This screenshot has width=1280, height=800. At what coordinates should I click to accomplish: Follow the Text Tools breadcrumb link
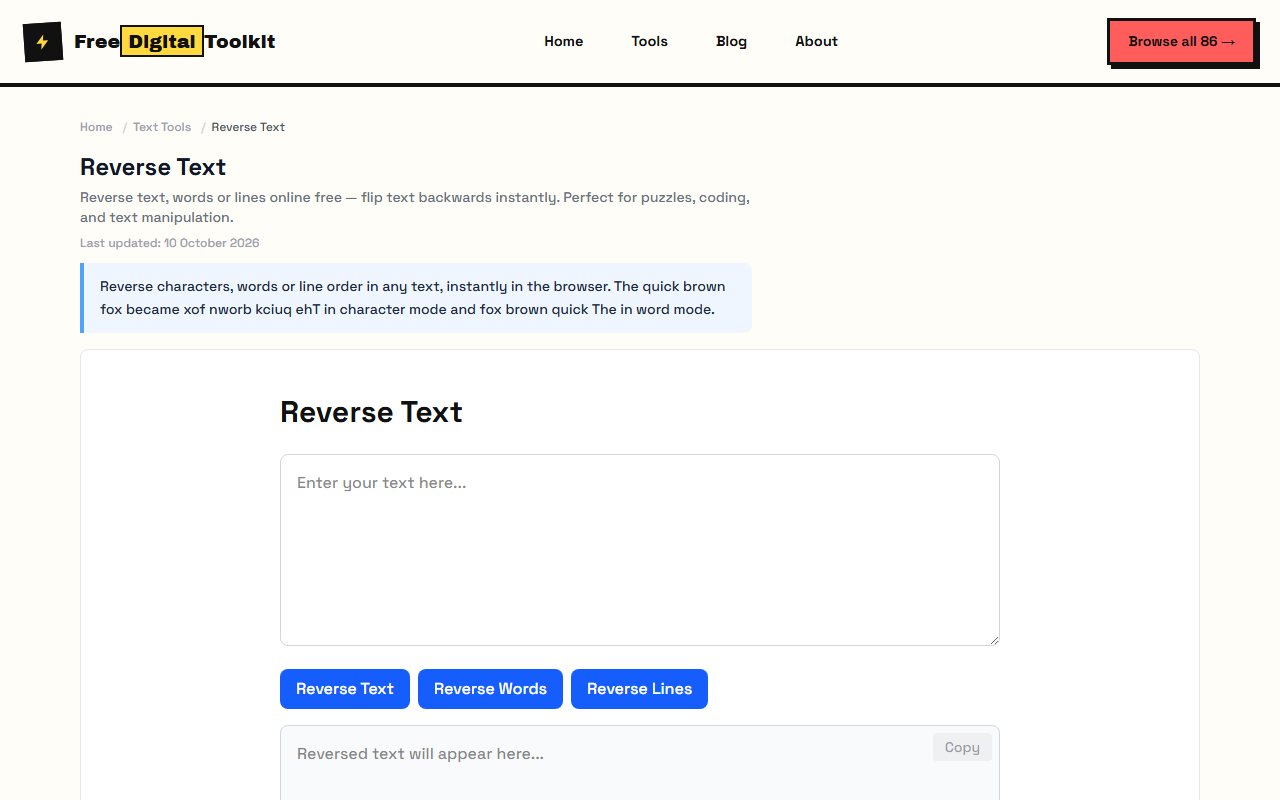(162, 127)
